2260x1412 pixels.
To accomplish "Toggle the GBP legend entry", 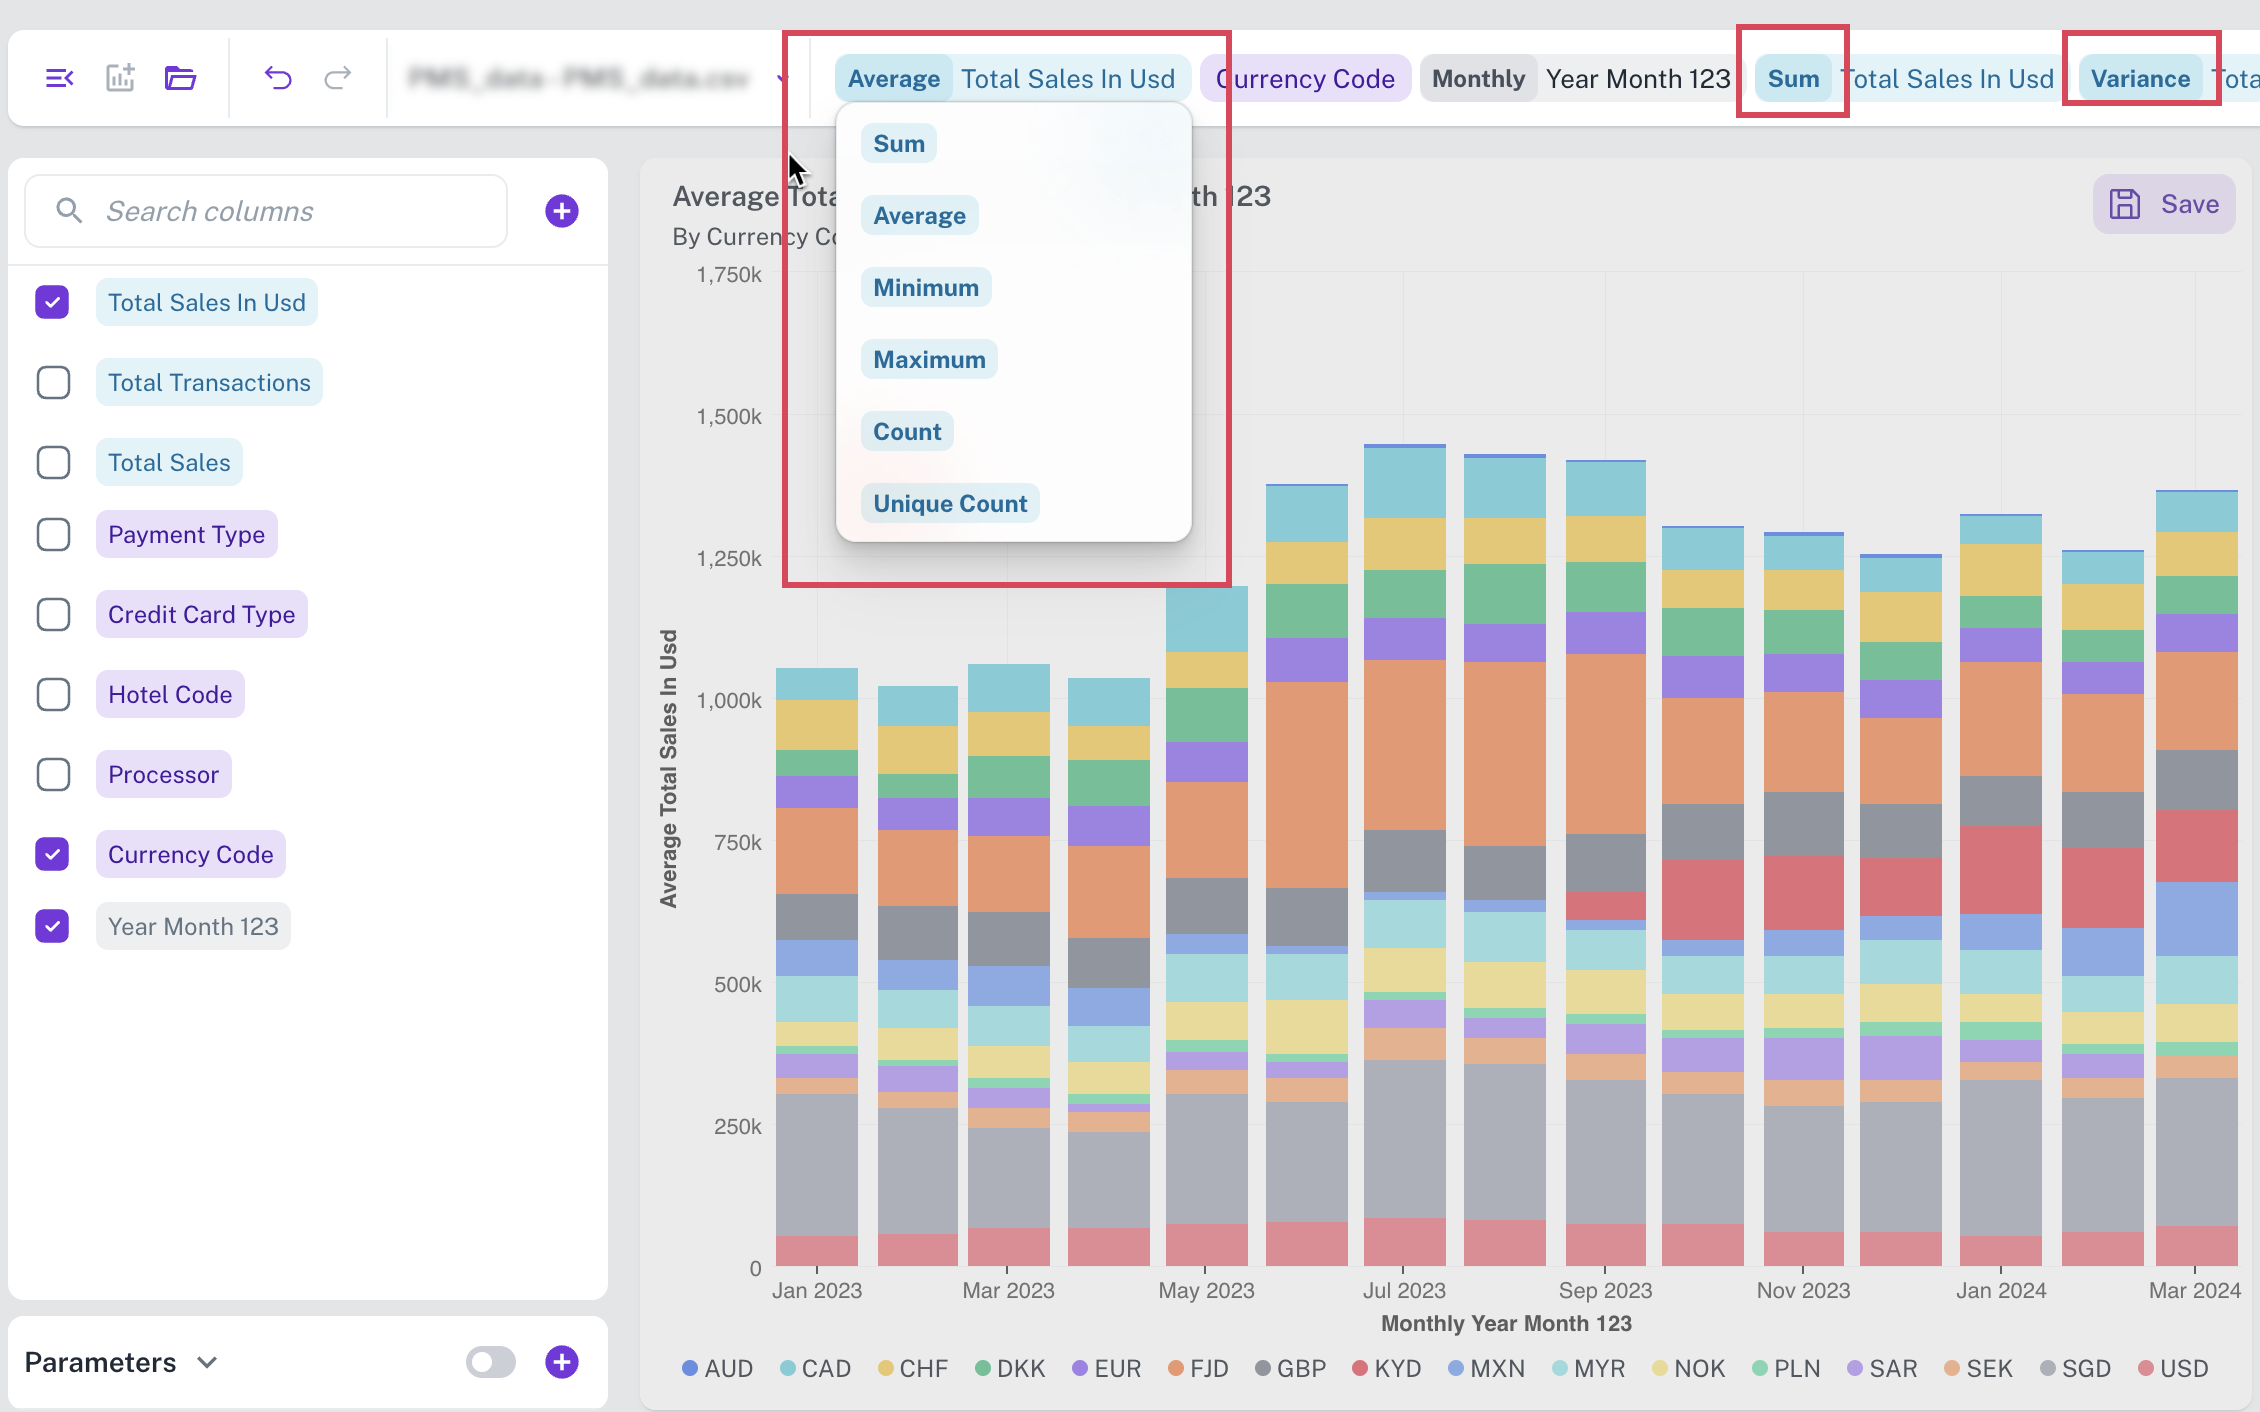I will (1290, 1368).
